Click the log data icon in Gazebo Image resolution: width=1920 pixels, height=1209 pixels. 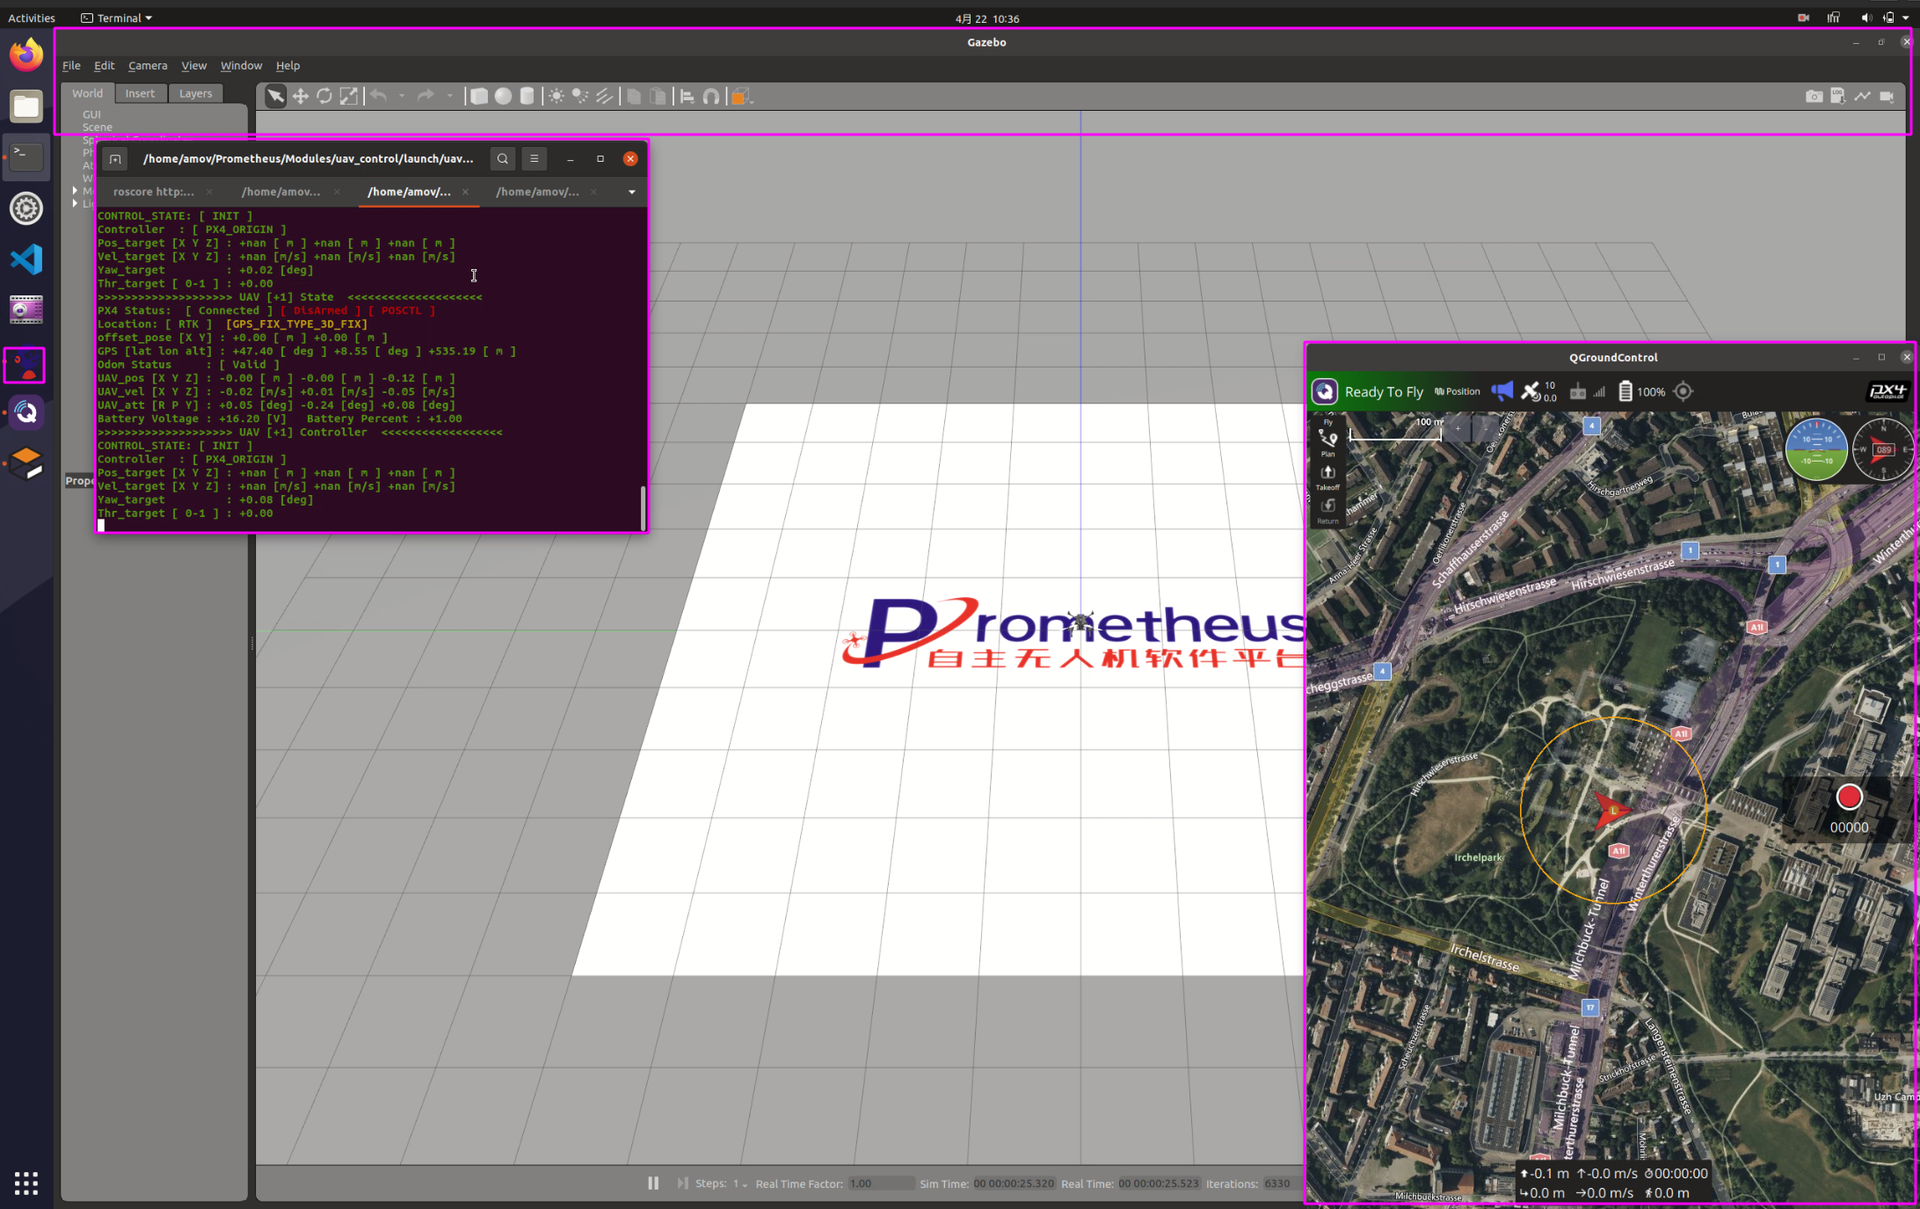pos(1838,96)
